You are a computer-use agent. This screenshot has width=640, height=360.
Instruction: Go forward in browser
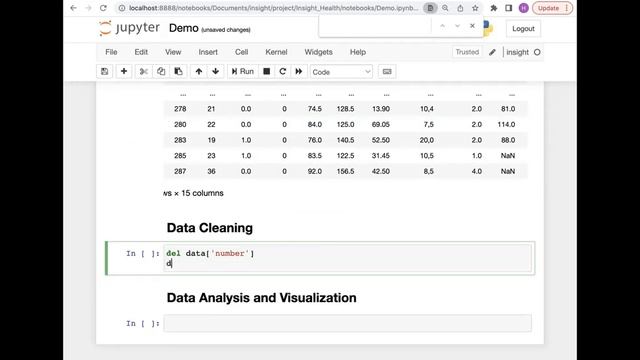[88, 8]
